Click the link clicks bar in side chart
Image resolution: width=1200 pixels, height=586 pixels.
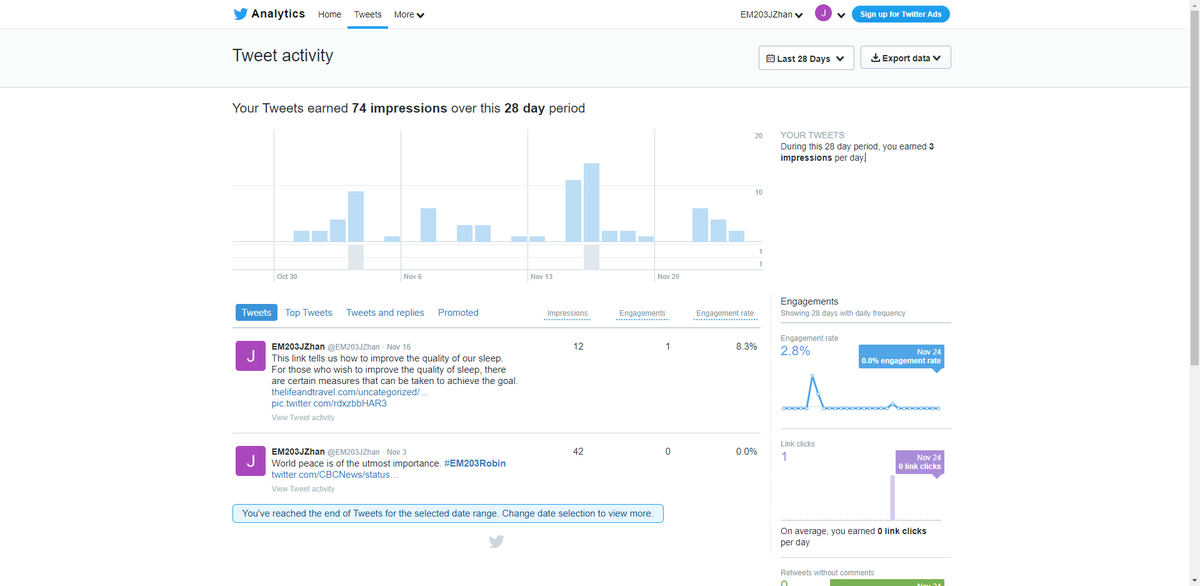pyautogui.click(x=892, y=497)
